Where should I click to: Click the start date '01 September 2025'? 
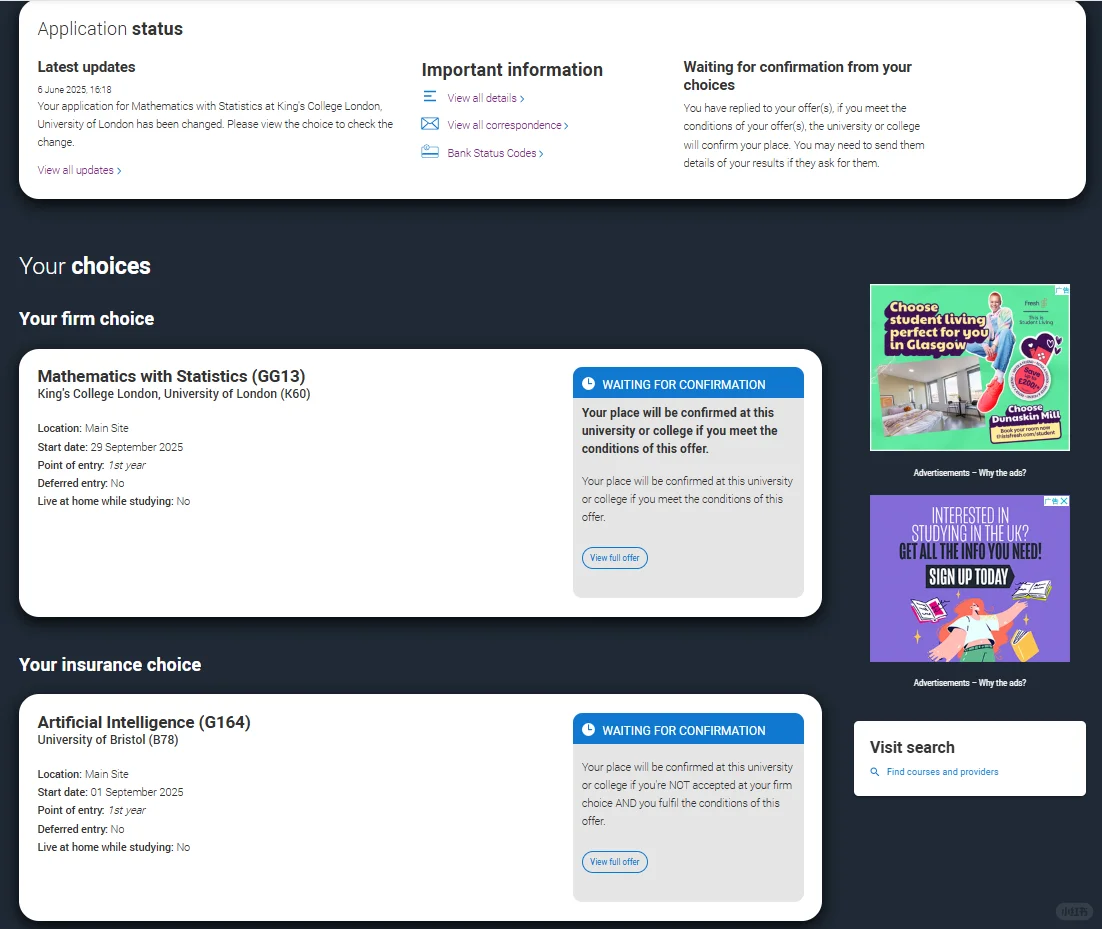(x=136, y=792)
